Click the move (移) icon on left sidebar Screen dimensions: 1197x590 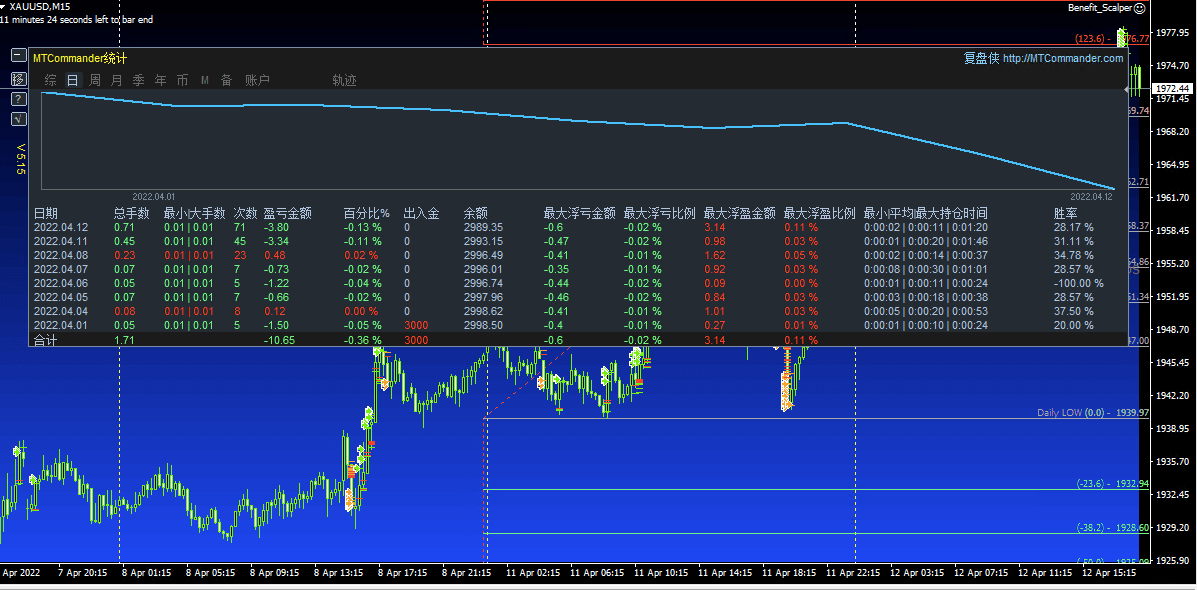[18, 78]
